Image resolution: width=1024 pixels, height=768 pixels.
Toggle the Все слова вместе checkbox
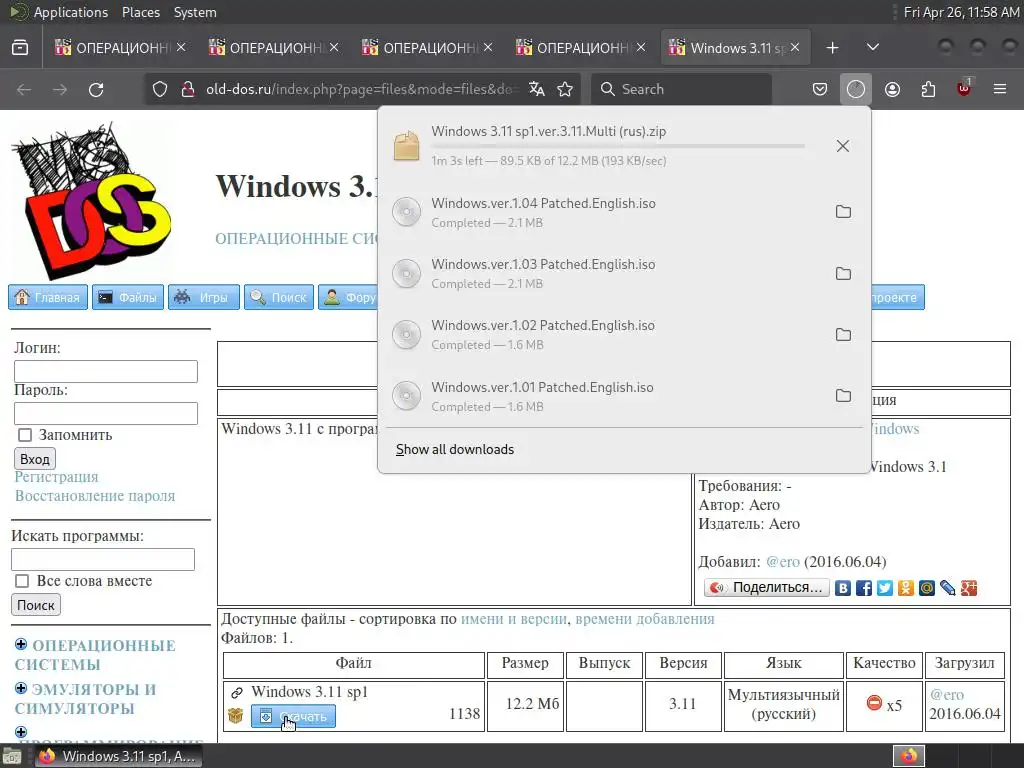(x=22, y=581)
